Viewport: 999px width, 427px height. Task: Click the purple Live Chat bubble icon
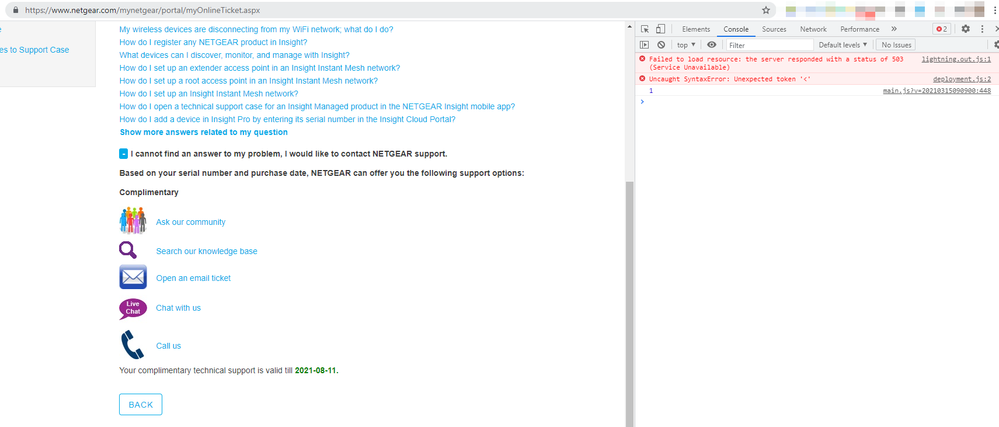133,308
